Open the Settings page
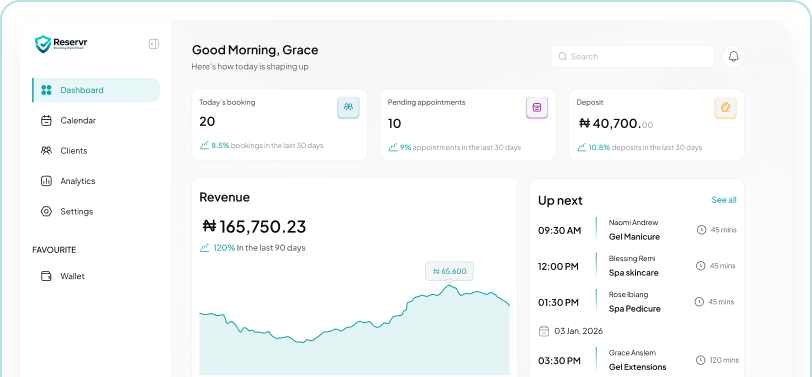This screenshot has width=812, height=377. tap(96, 211)
